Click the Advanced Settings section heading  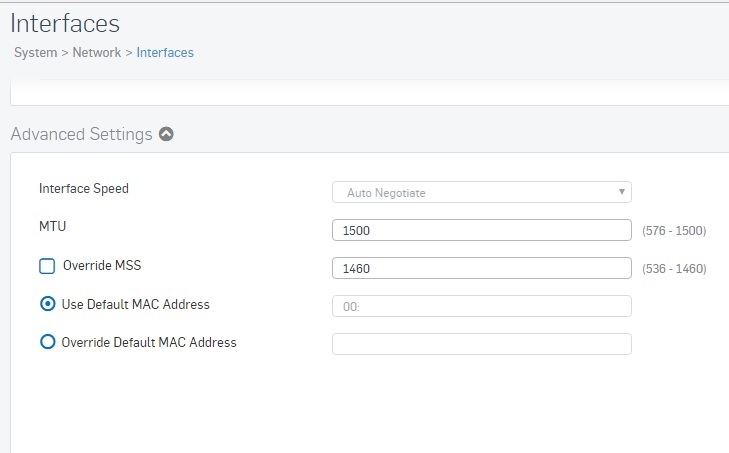81,134
